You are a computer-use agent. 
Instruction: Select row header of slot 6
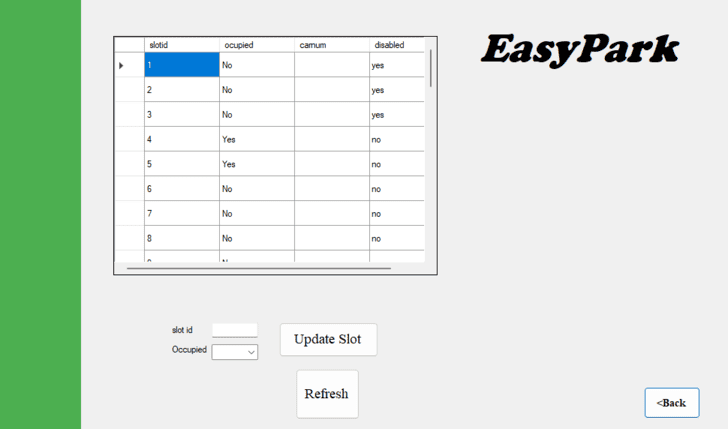[129, 189]
